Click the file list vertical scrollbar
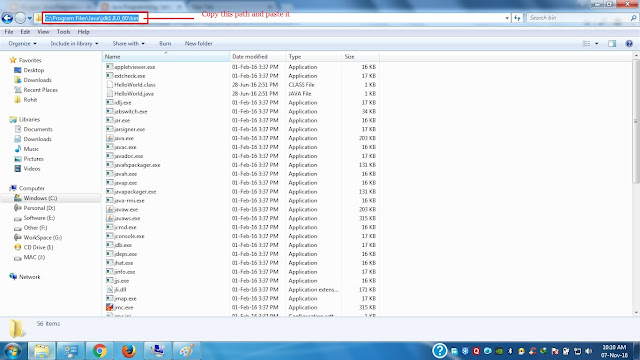The width and height of the screenshot is (640, 360). point(636,122)
